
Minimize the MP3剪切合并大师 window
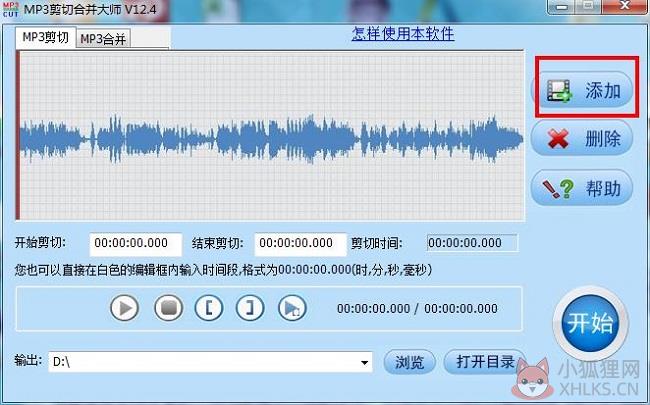[562, 7]
